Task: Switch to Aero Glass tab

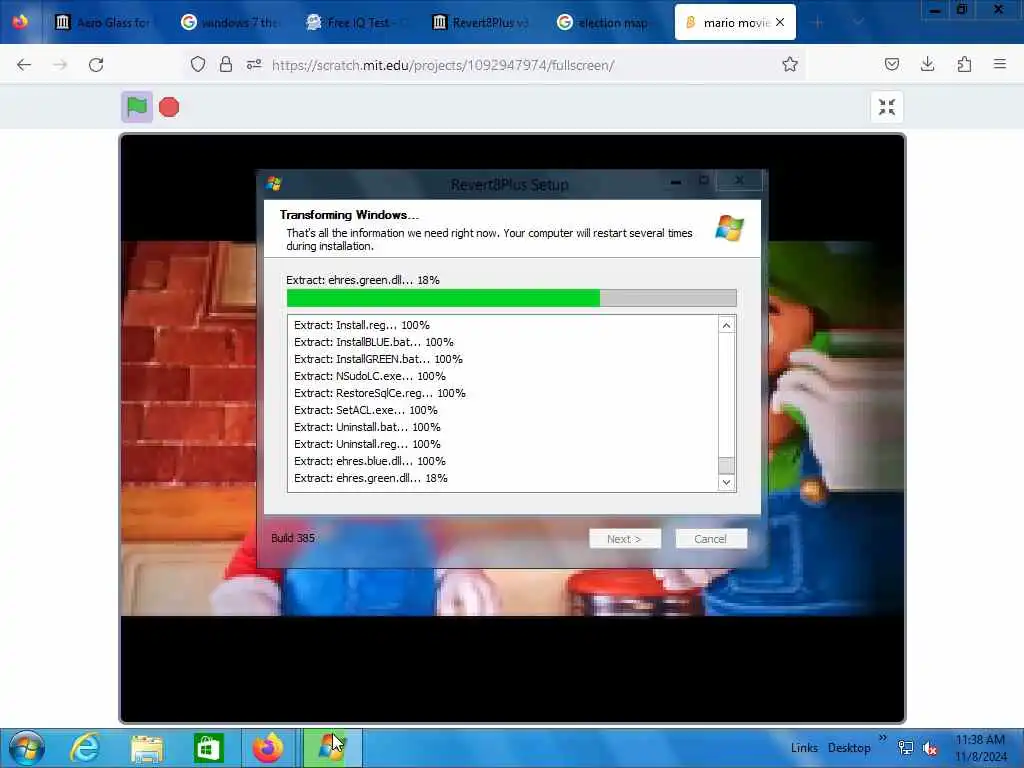Action: tap(103, 23)
